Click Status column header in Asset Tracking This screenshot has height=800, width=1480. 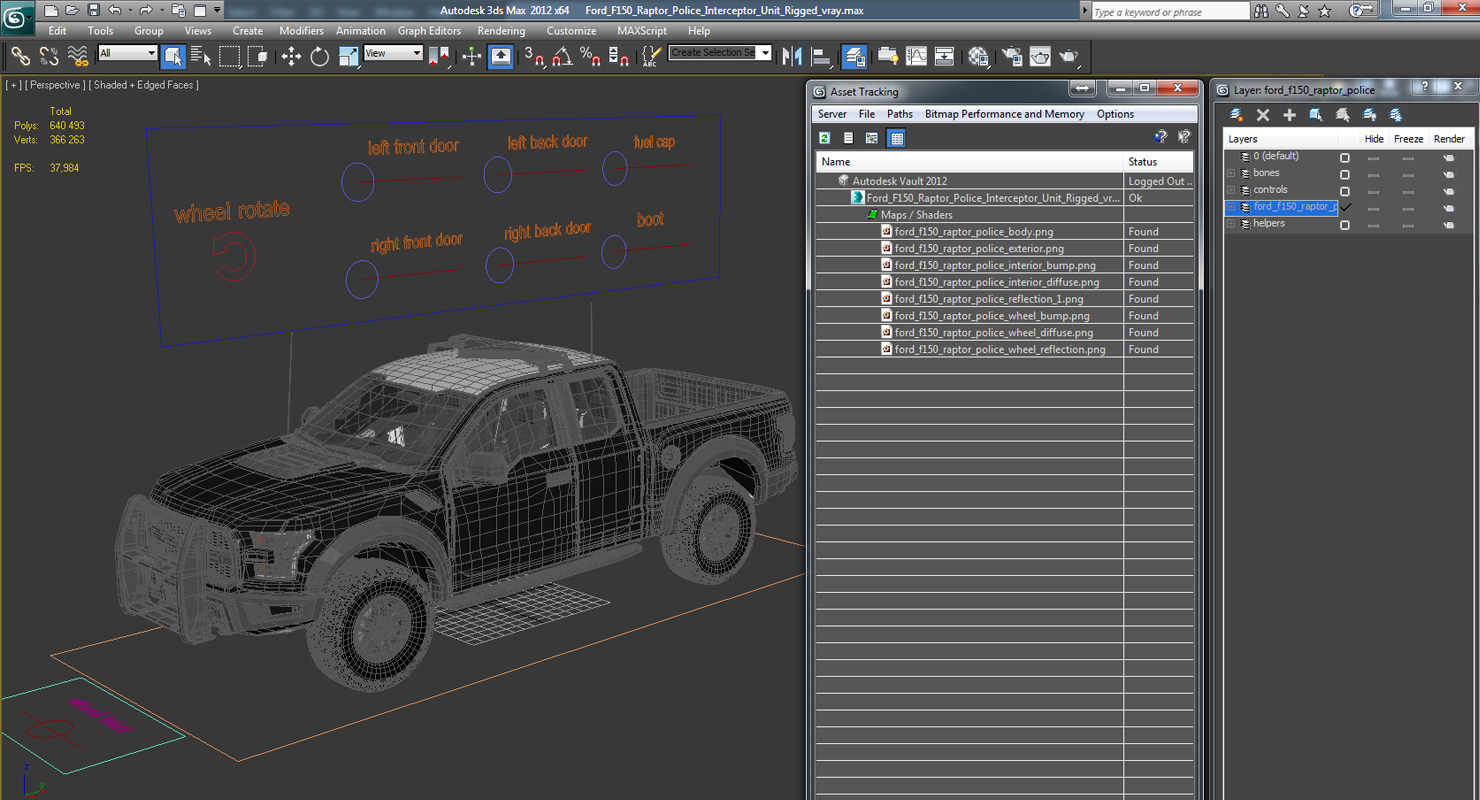point(1159,161)
